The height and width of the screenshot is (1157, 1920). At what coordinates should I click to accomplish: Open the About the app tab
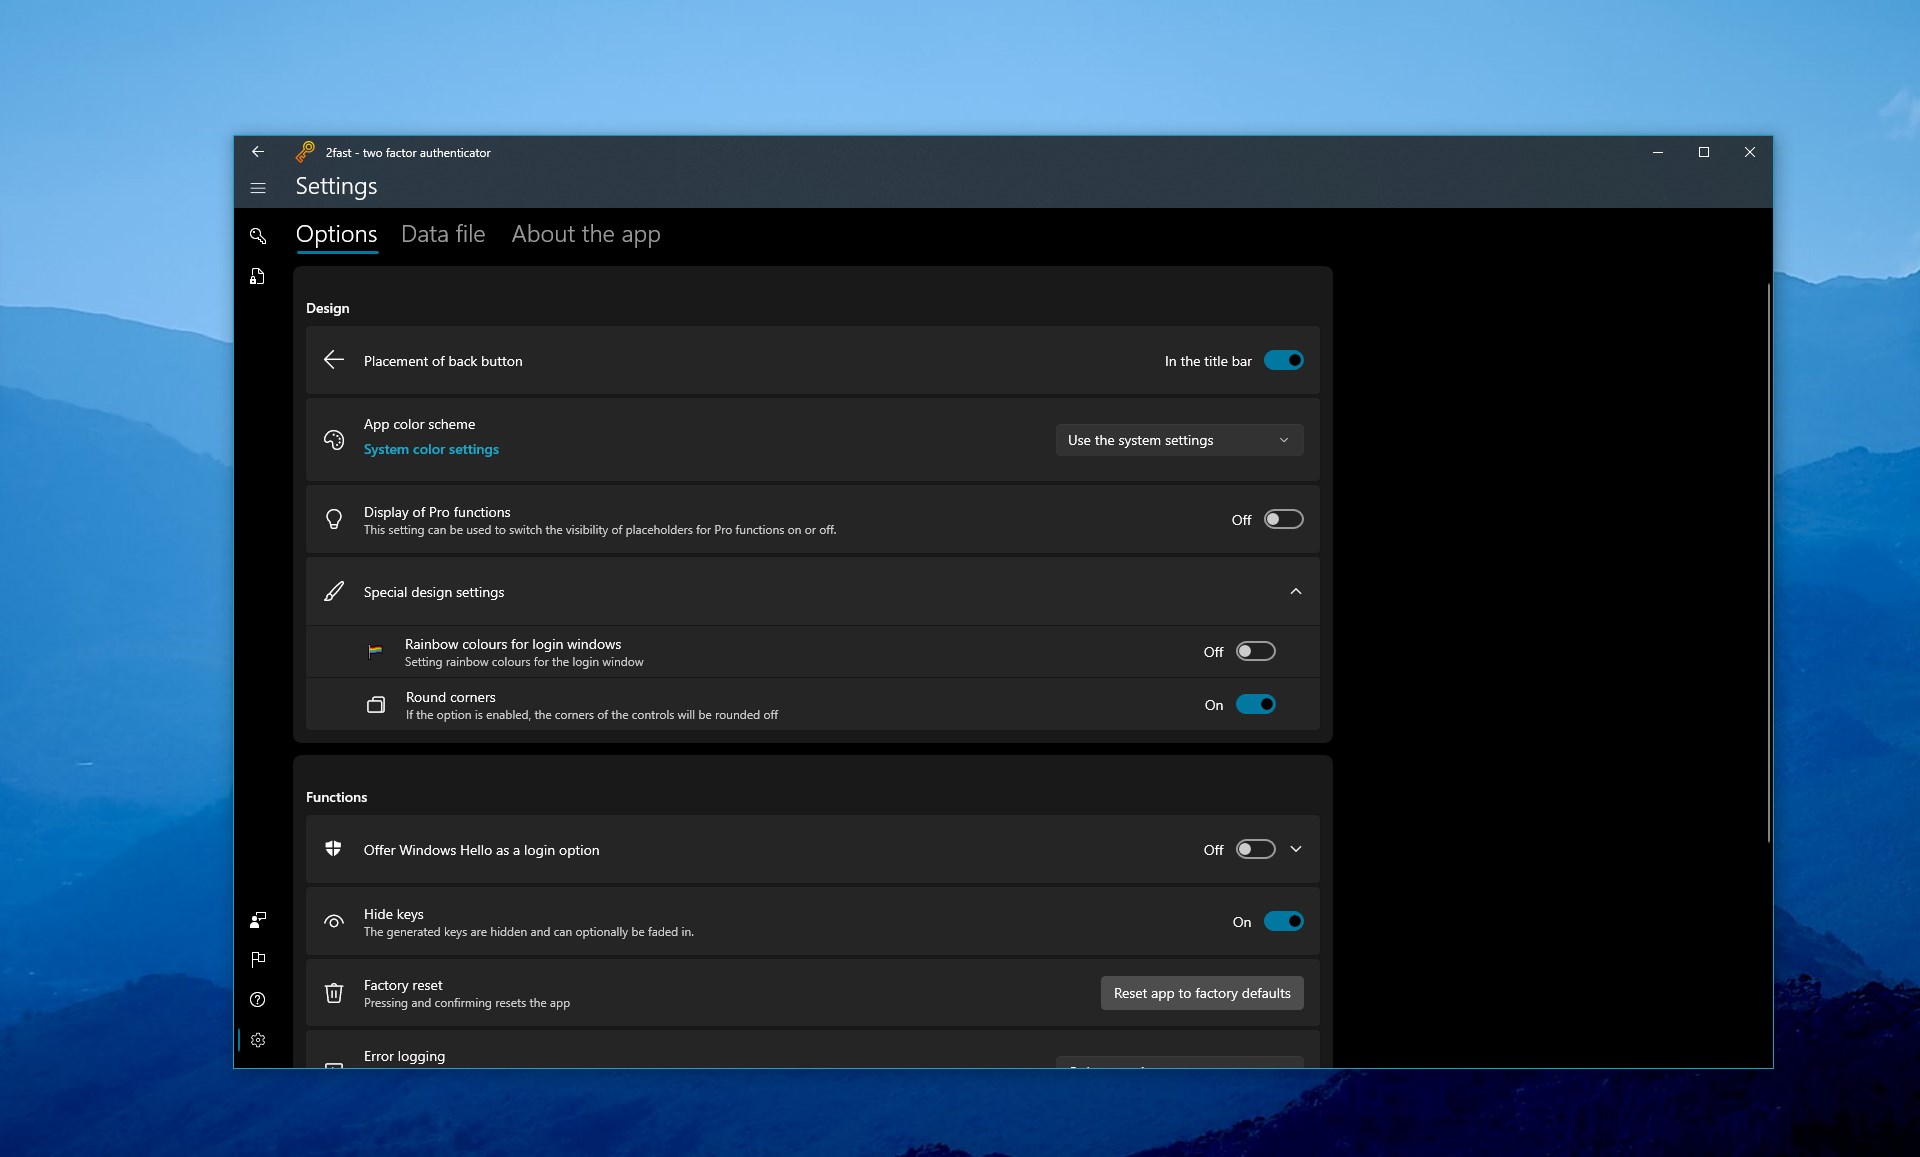point(585,234)
